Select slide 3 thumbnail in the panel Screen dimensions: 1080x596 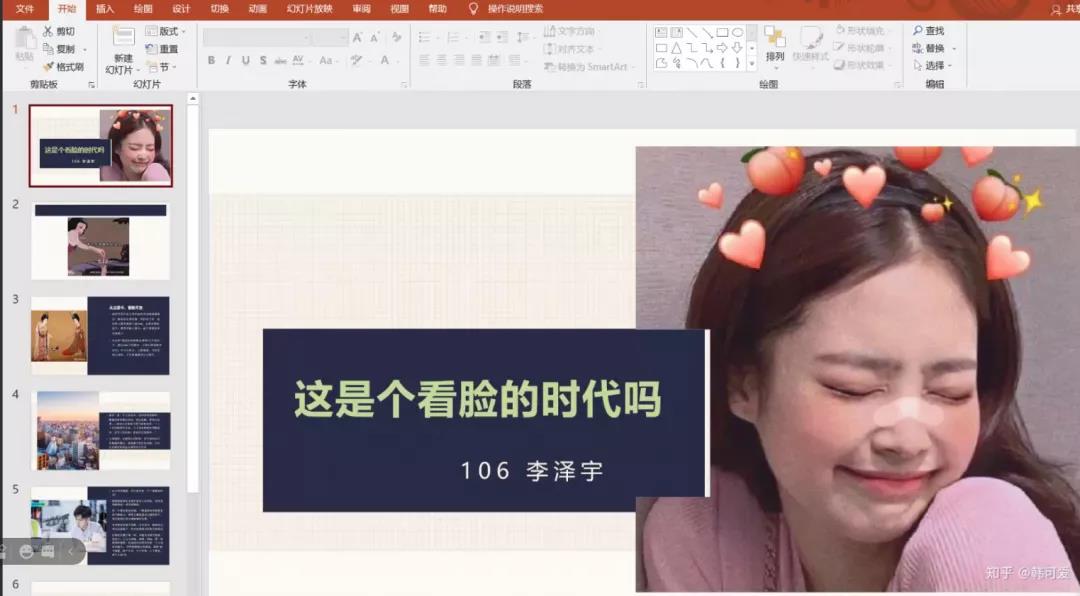(100, 335)
